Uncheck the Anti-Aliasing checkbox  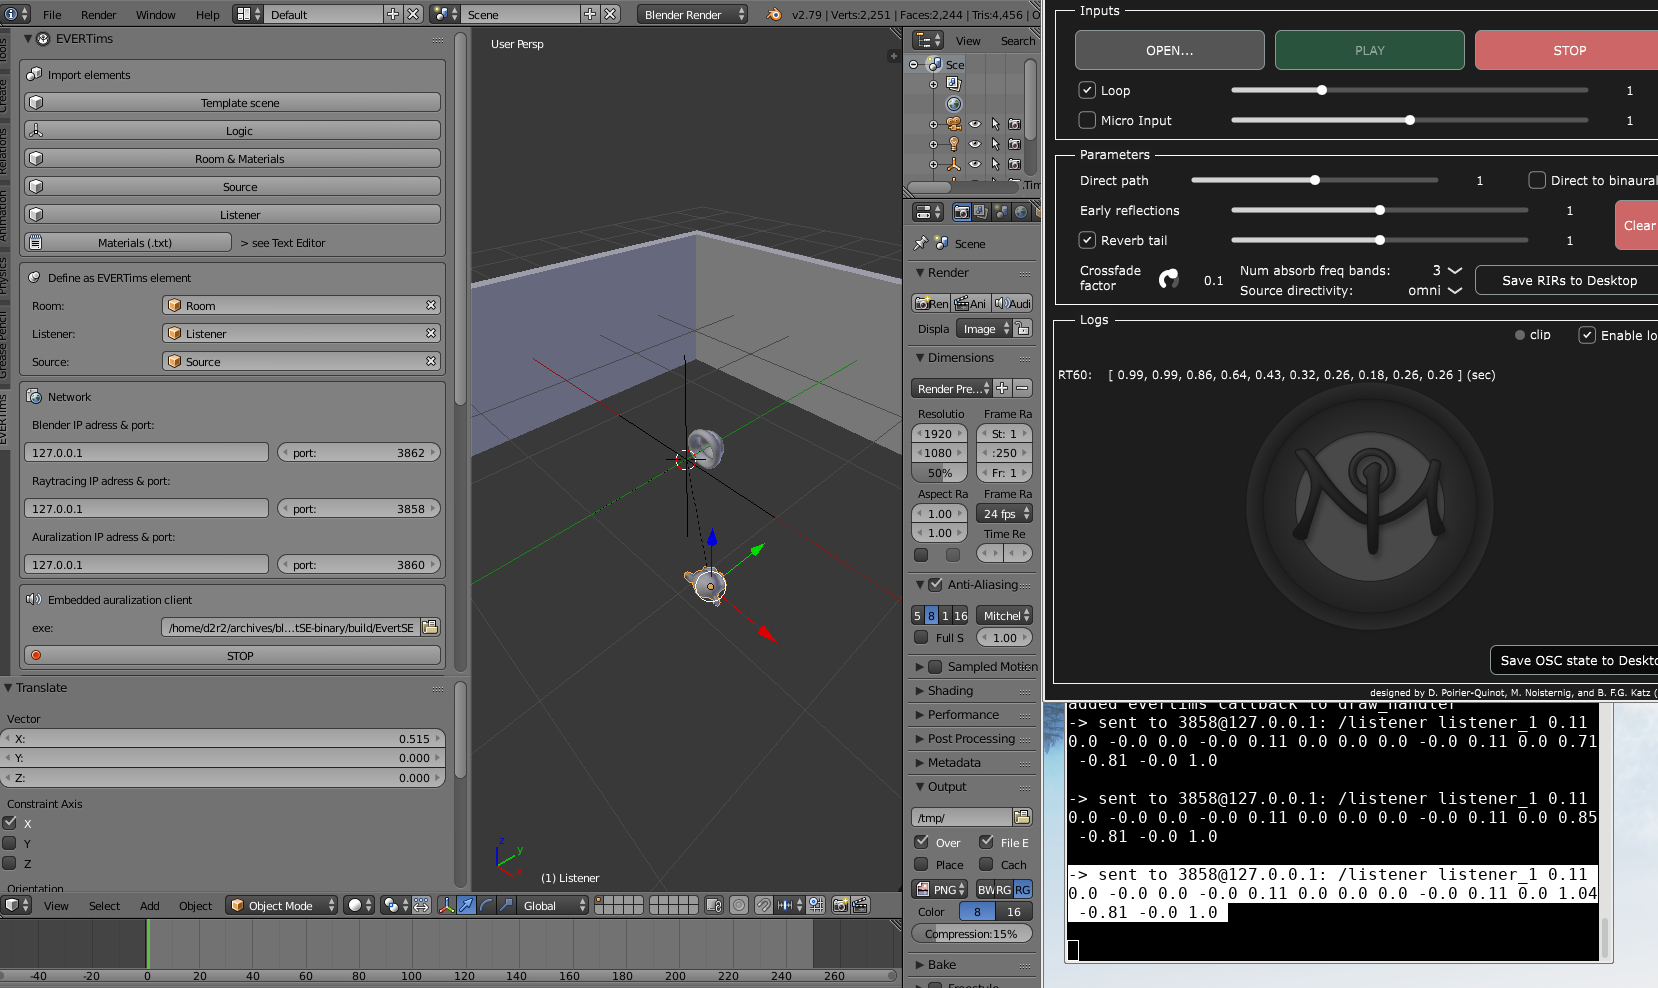[x=935, y=584]
